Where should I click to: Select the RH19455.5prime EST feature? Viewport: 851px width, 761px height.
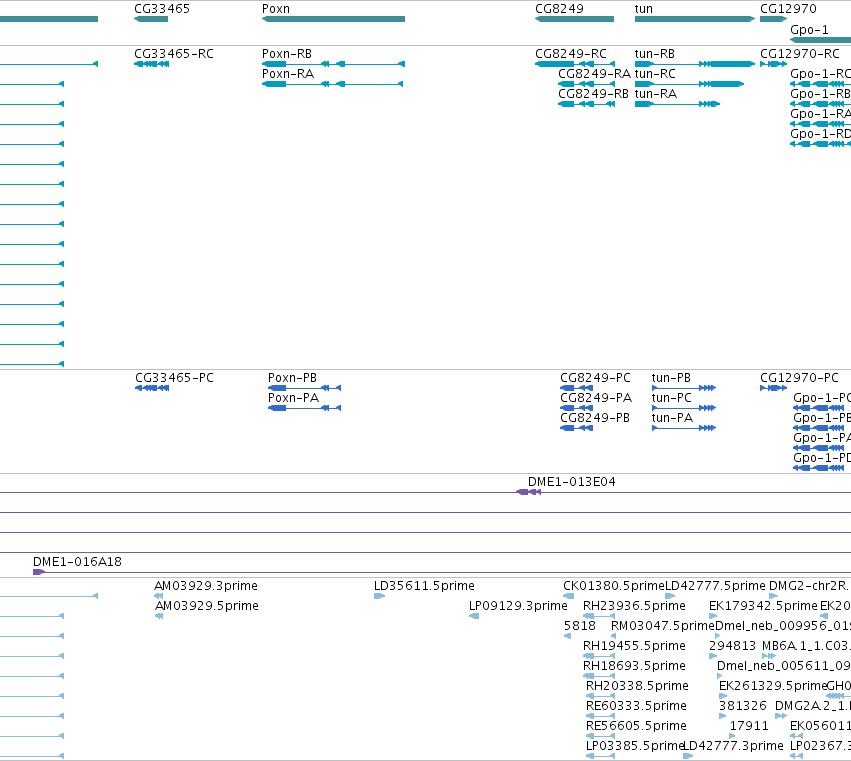(x=599, y=656)
